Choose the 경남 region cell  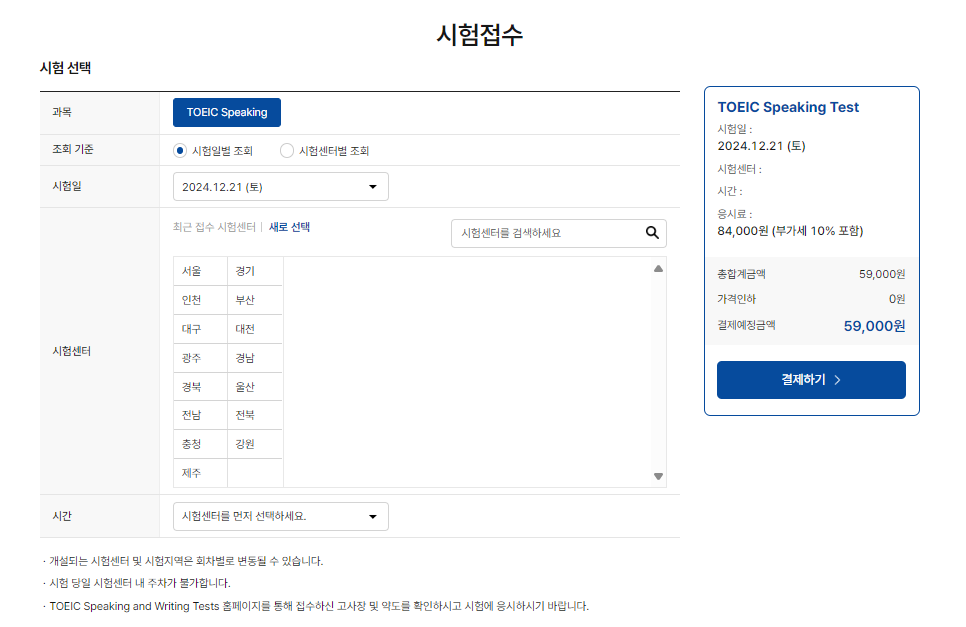pyautogui.click(x=254, y=358)
